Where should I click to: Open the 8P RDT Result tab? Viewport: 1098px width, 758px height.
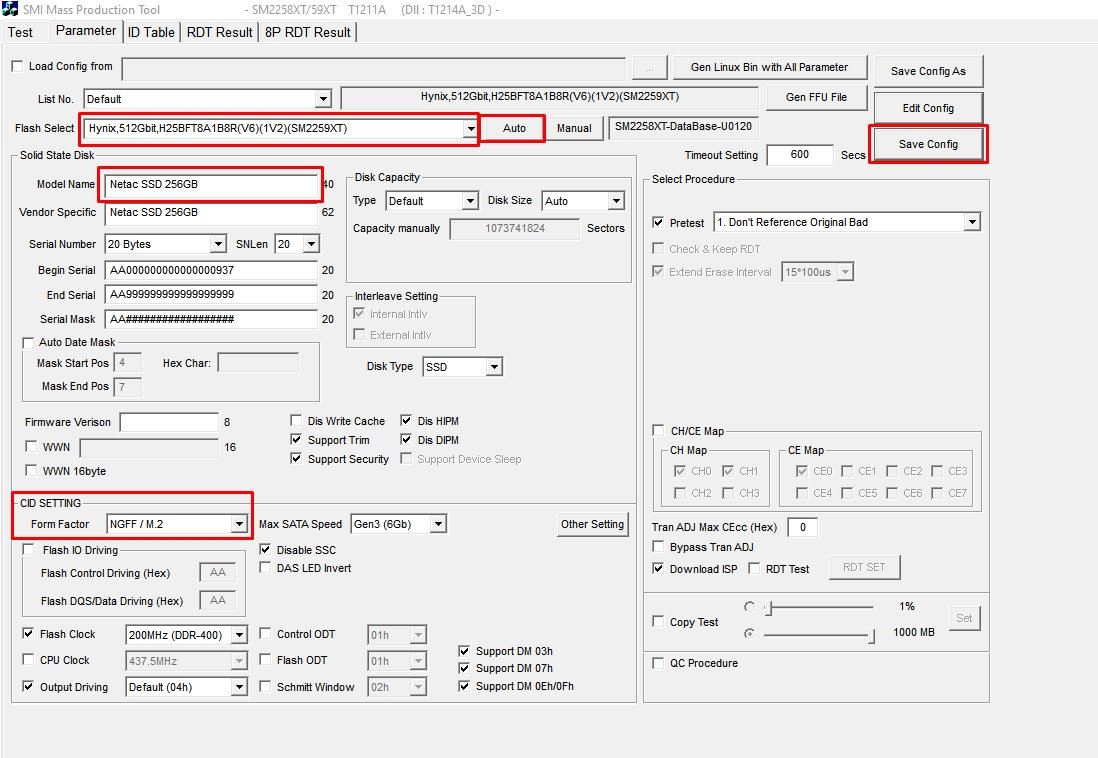[x=307, y=32]
